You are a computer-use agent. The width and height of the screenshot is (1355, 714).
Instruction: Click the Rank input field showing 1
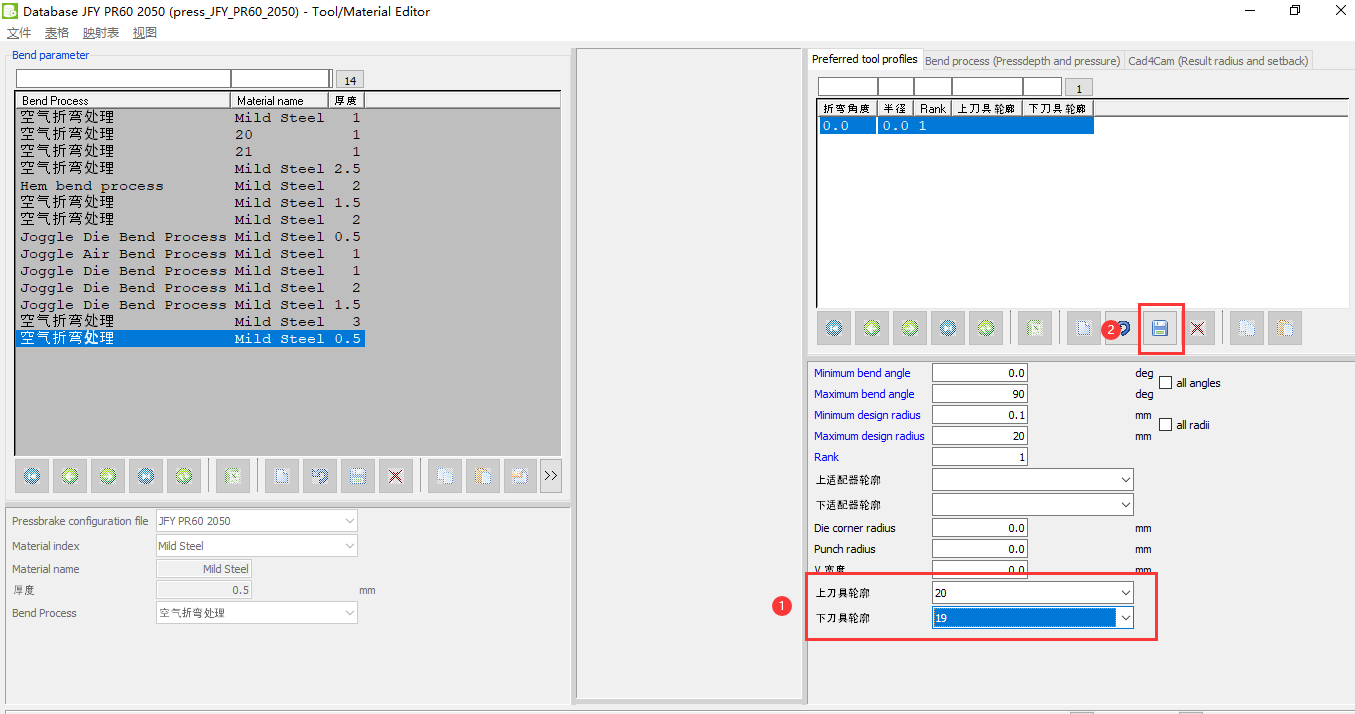(x=980, y=457)
